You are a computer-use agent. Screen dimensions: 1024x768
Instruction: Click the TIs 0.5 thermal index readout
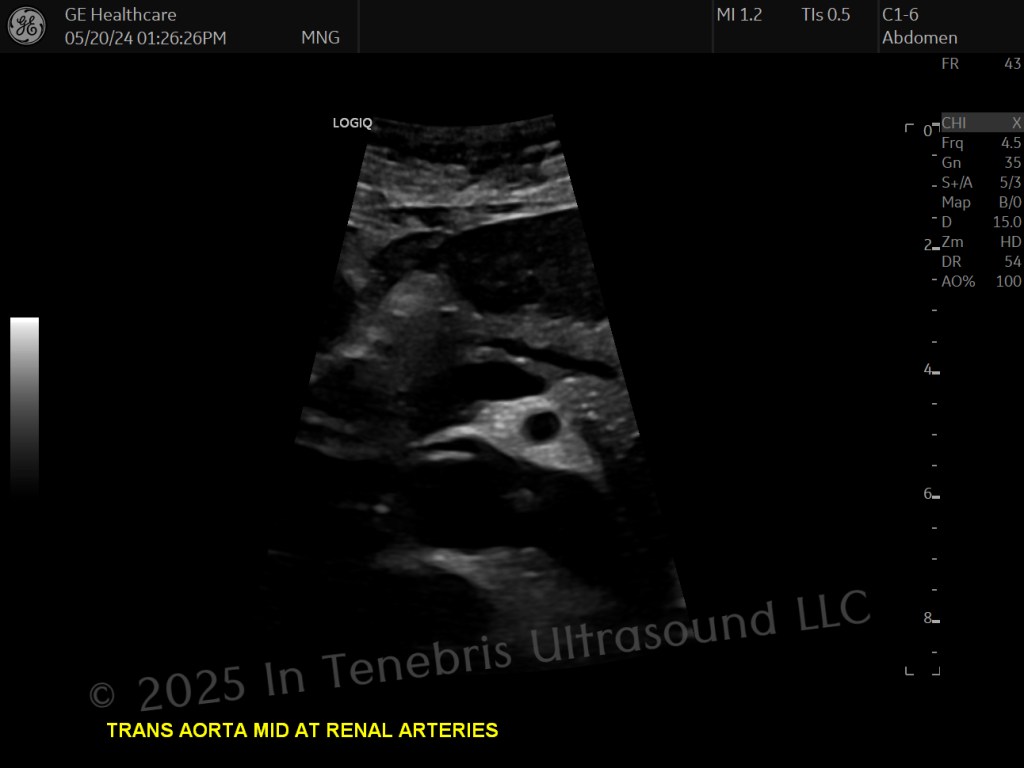[x=825, y=14]
